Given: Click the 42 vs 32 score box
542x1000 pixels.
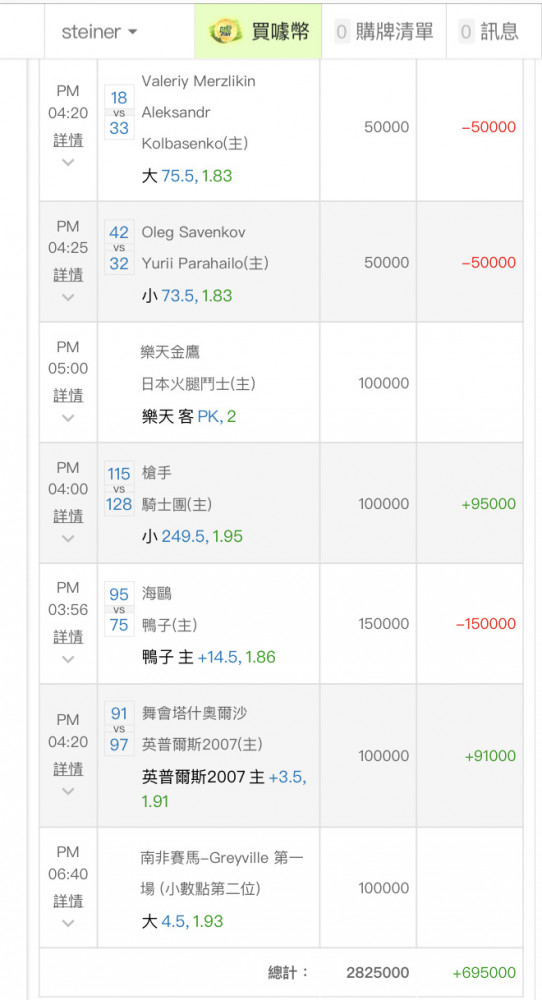Looking at the screenshot, I should click(x=119, y=247).
